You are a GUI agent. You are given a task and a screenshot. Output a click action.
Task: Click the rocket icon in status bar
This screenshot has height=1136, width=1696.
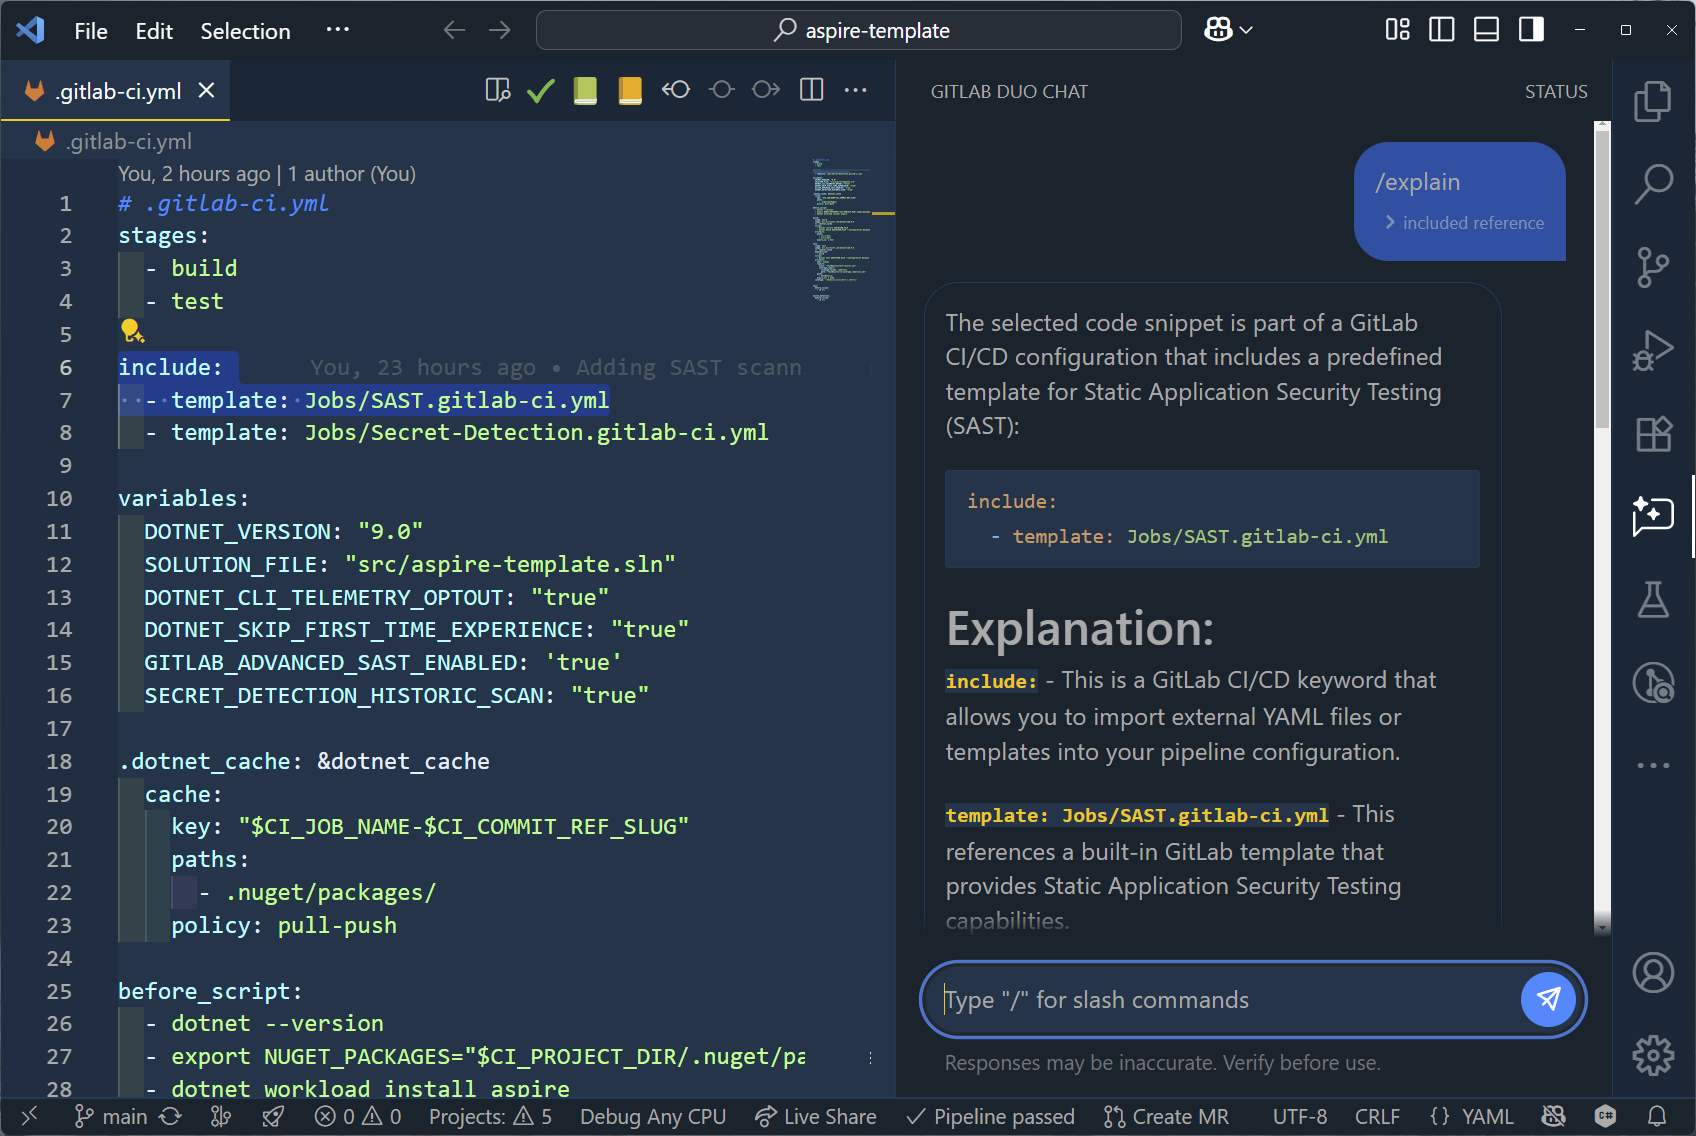(x=273, y=1116)
